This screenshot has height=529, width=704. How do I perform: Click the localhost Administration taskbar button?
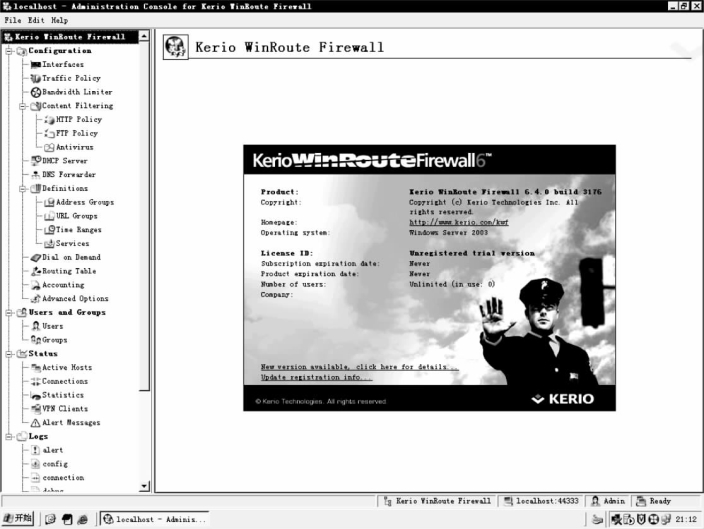(x=154, y=520)
